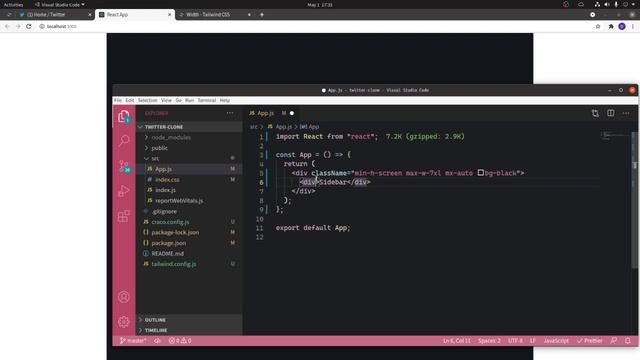Collapse the TWITTER-CLONE folder section
640x360 pixels.
pyautogui.click(x=190, y=127)
